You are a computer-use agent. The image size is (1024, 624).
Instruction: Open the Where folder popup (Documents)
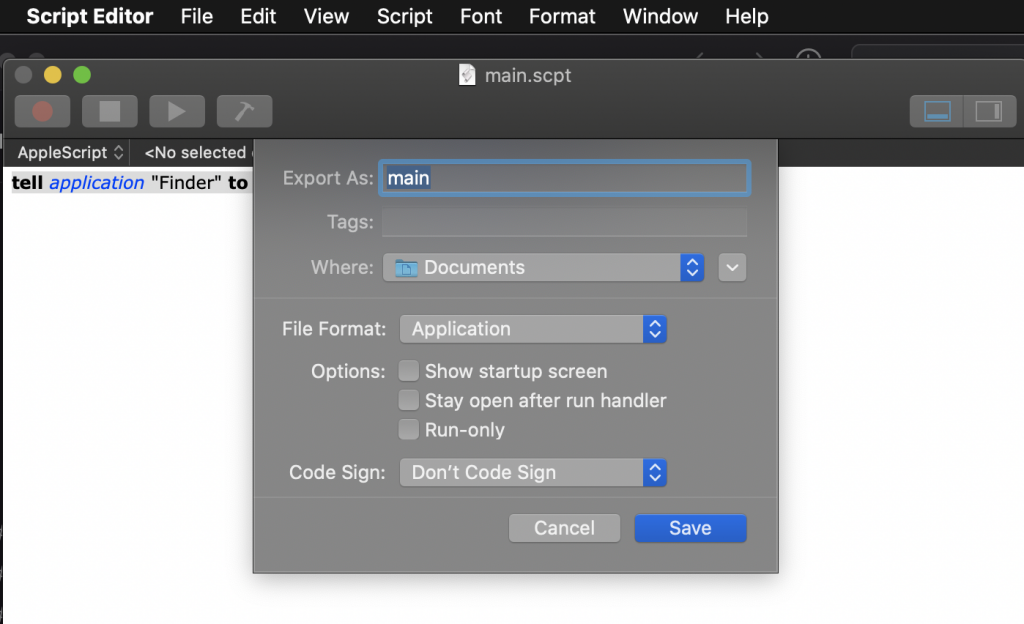[x=543, y=268]
